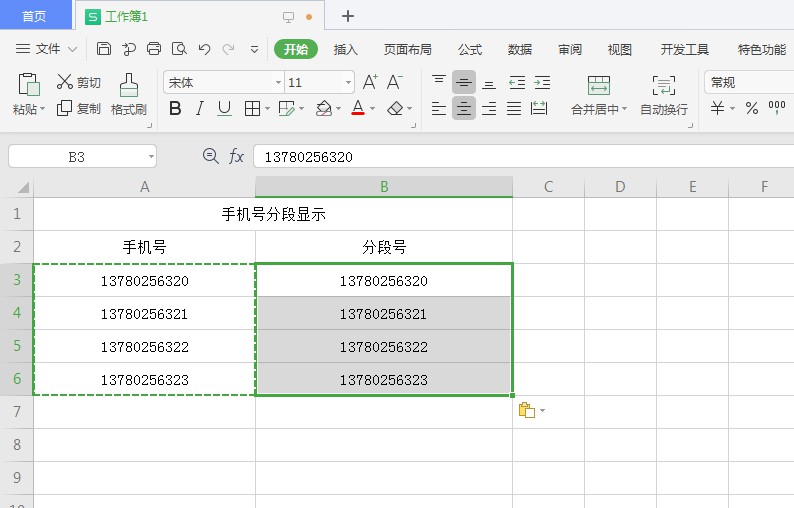
Task: Enable Wrap Text 自动换行
Action: point(663,94)
